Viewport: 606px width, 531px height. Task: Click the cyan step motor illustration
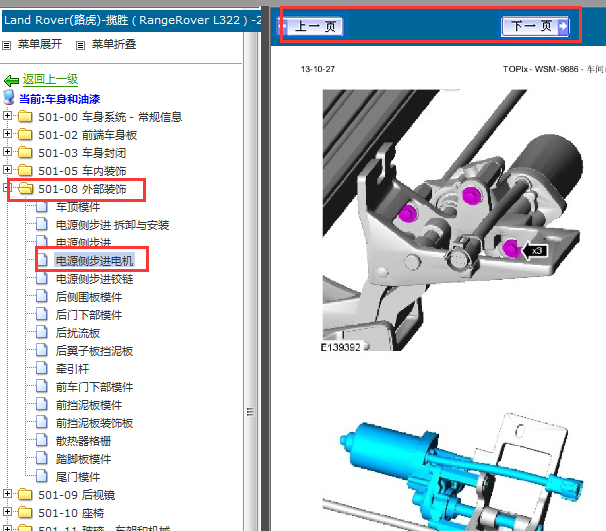(x=453, y=472)
